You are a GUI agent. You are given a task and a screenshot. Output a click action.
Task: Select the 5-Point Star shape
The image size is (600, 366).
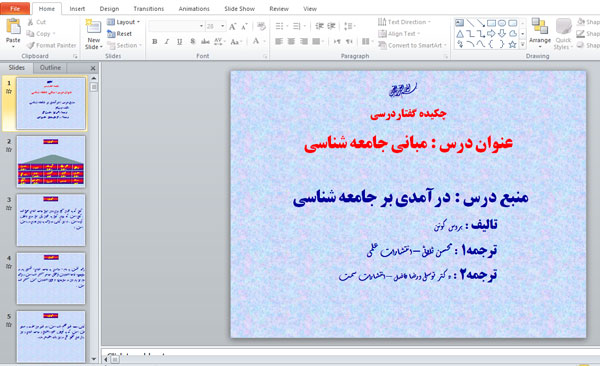point(513,44)
